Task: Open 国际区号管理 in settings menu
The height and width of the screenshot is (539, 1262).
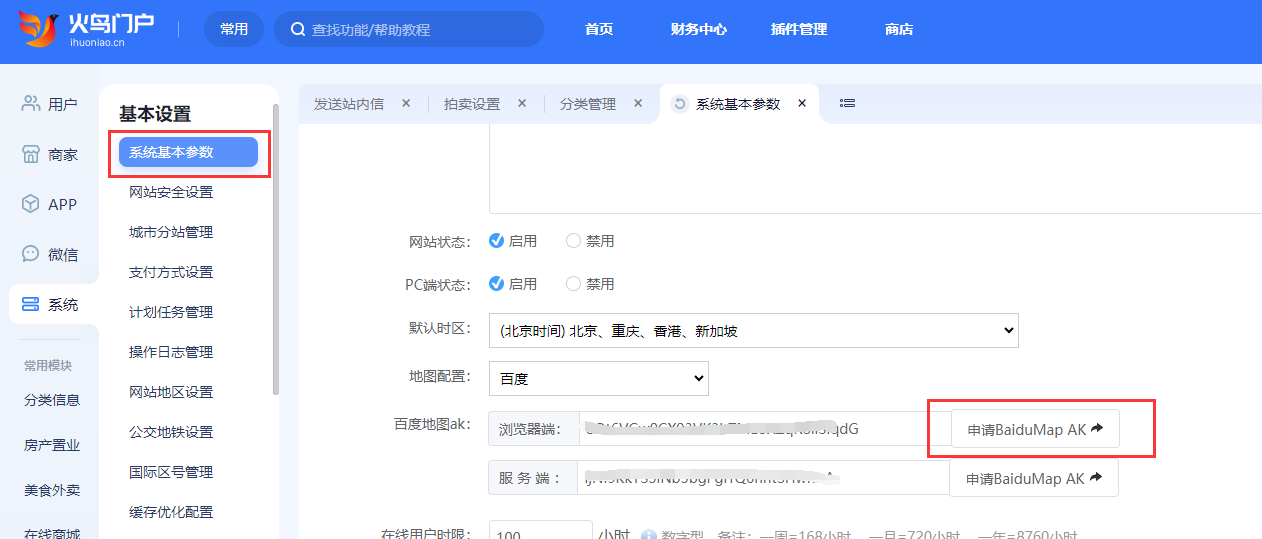Action: point(171,472)
